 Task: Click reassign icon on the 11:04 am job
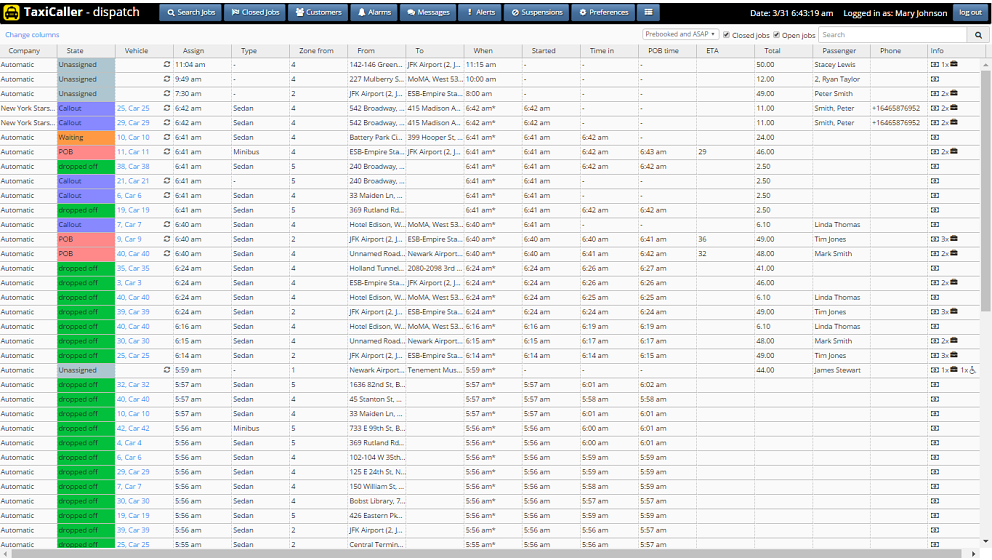click(x=167, y=64)
